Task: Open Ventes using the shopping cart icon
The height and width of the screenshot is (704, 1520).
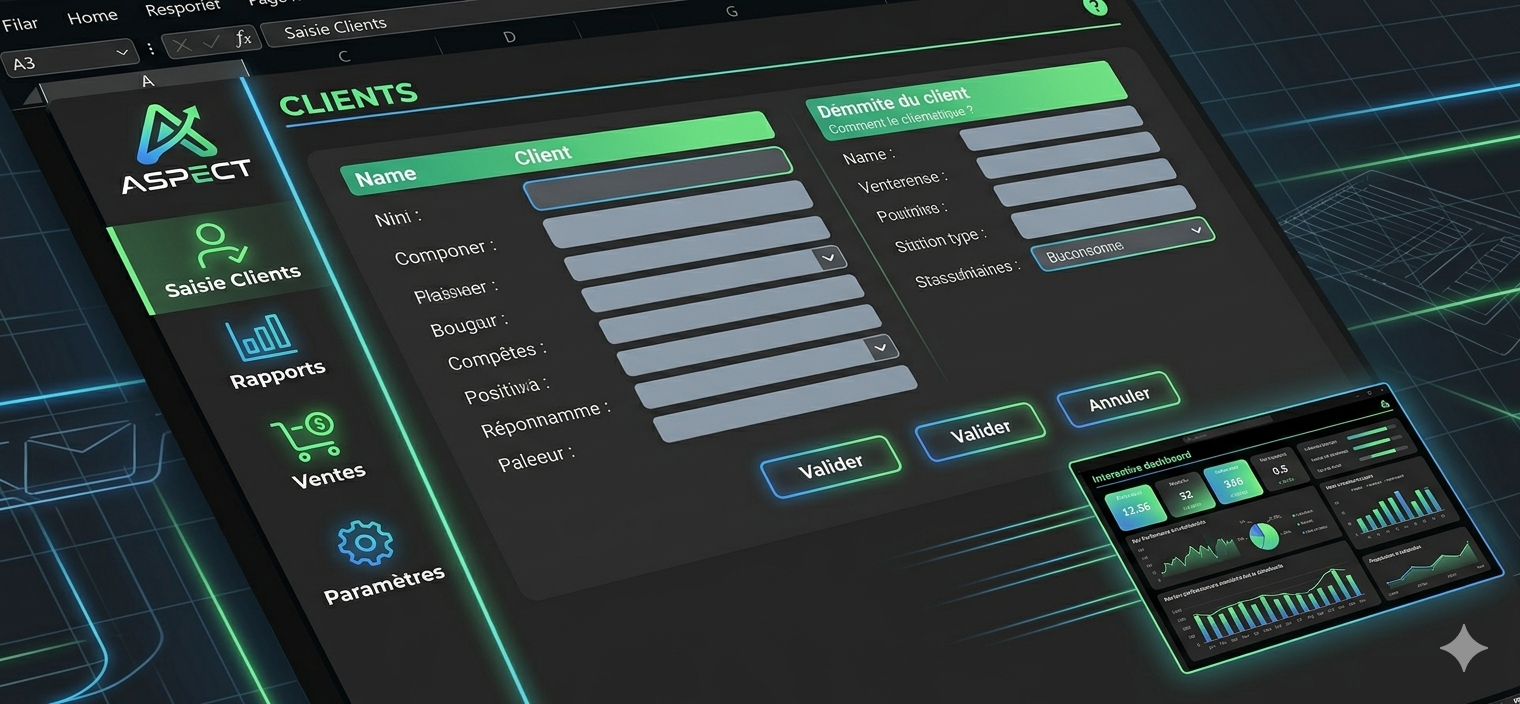Action: coord(305,438)
